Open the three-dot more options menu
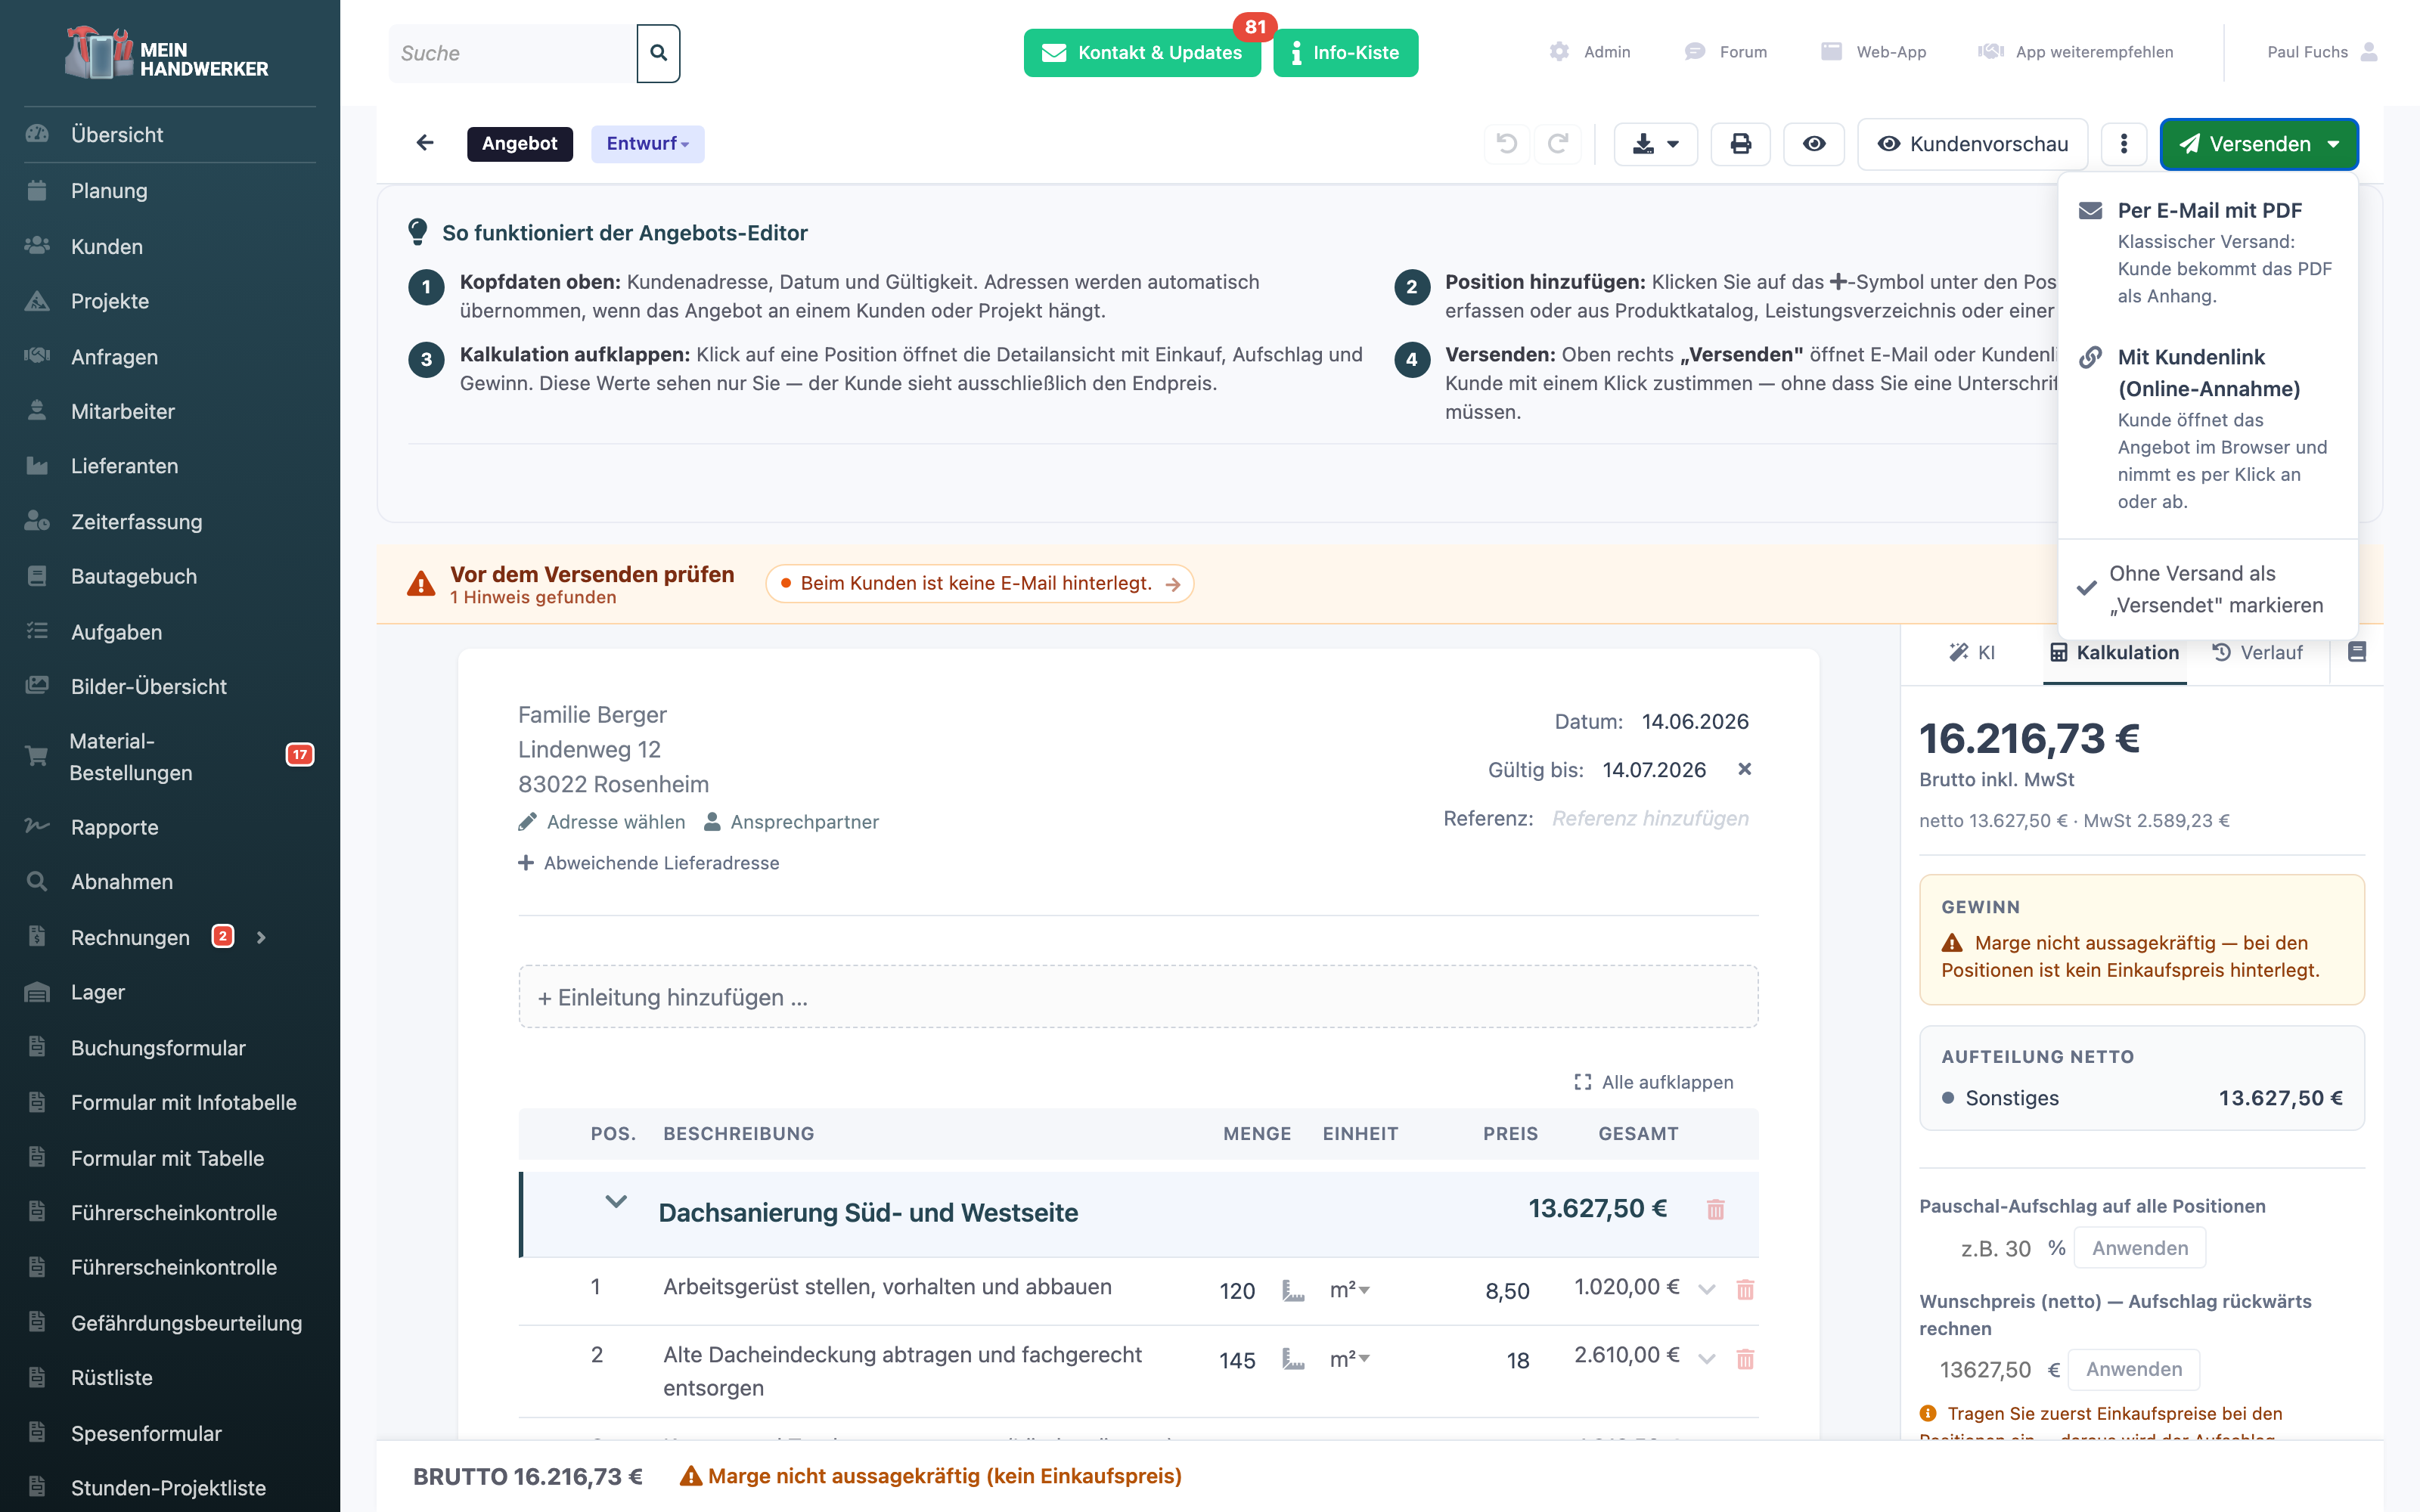This screenshot has height=1512, width=2420. coord(2124,144)
